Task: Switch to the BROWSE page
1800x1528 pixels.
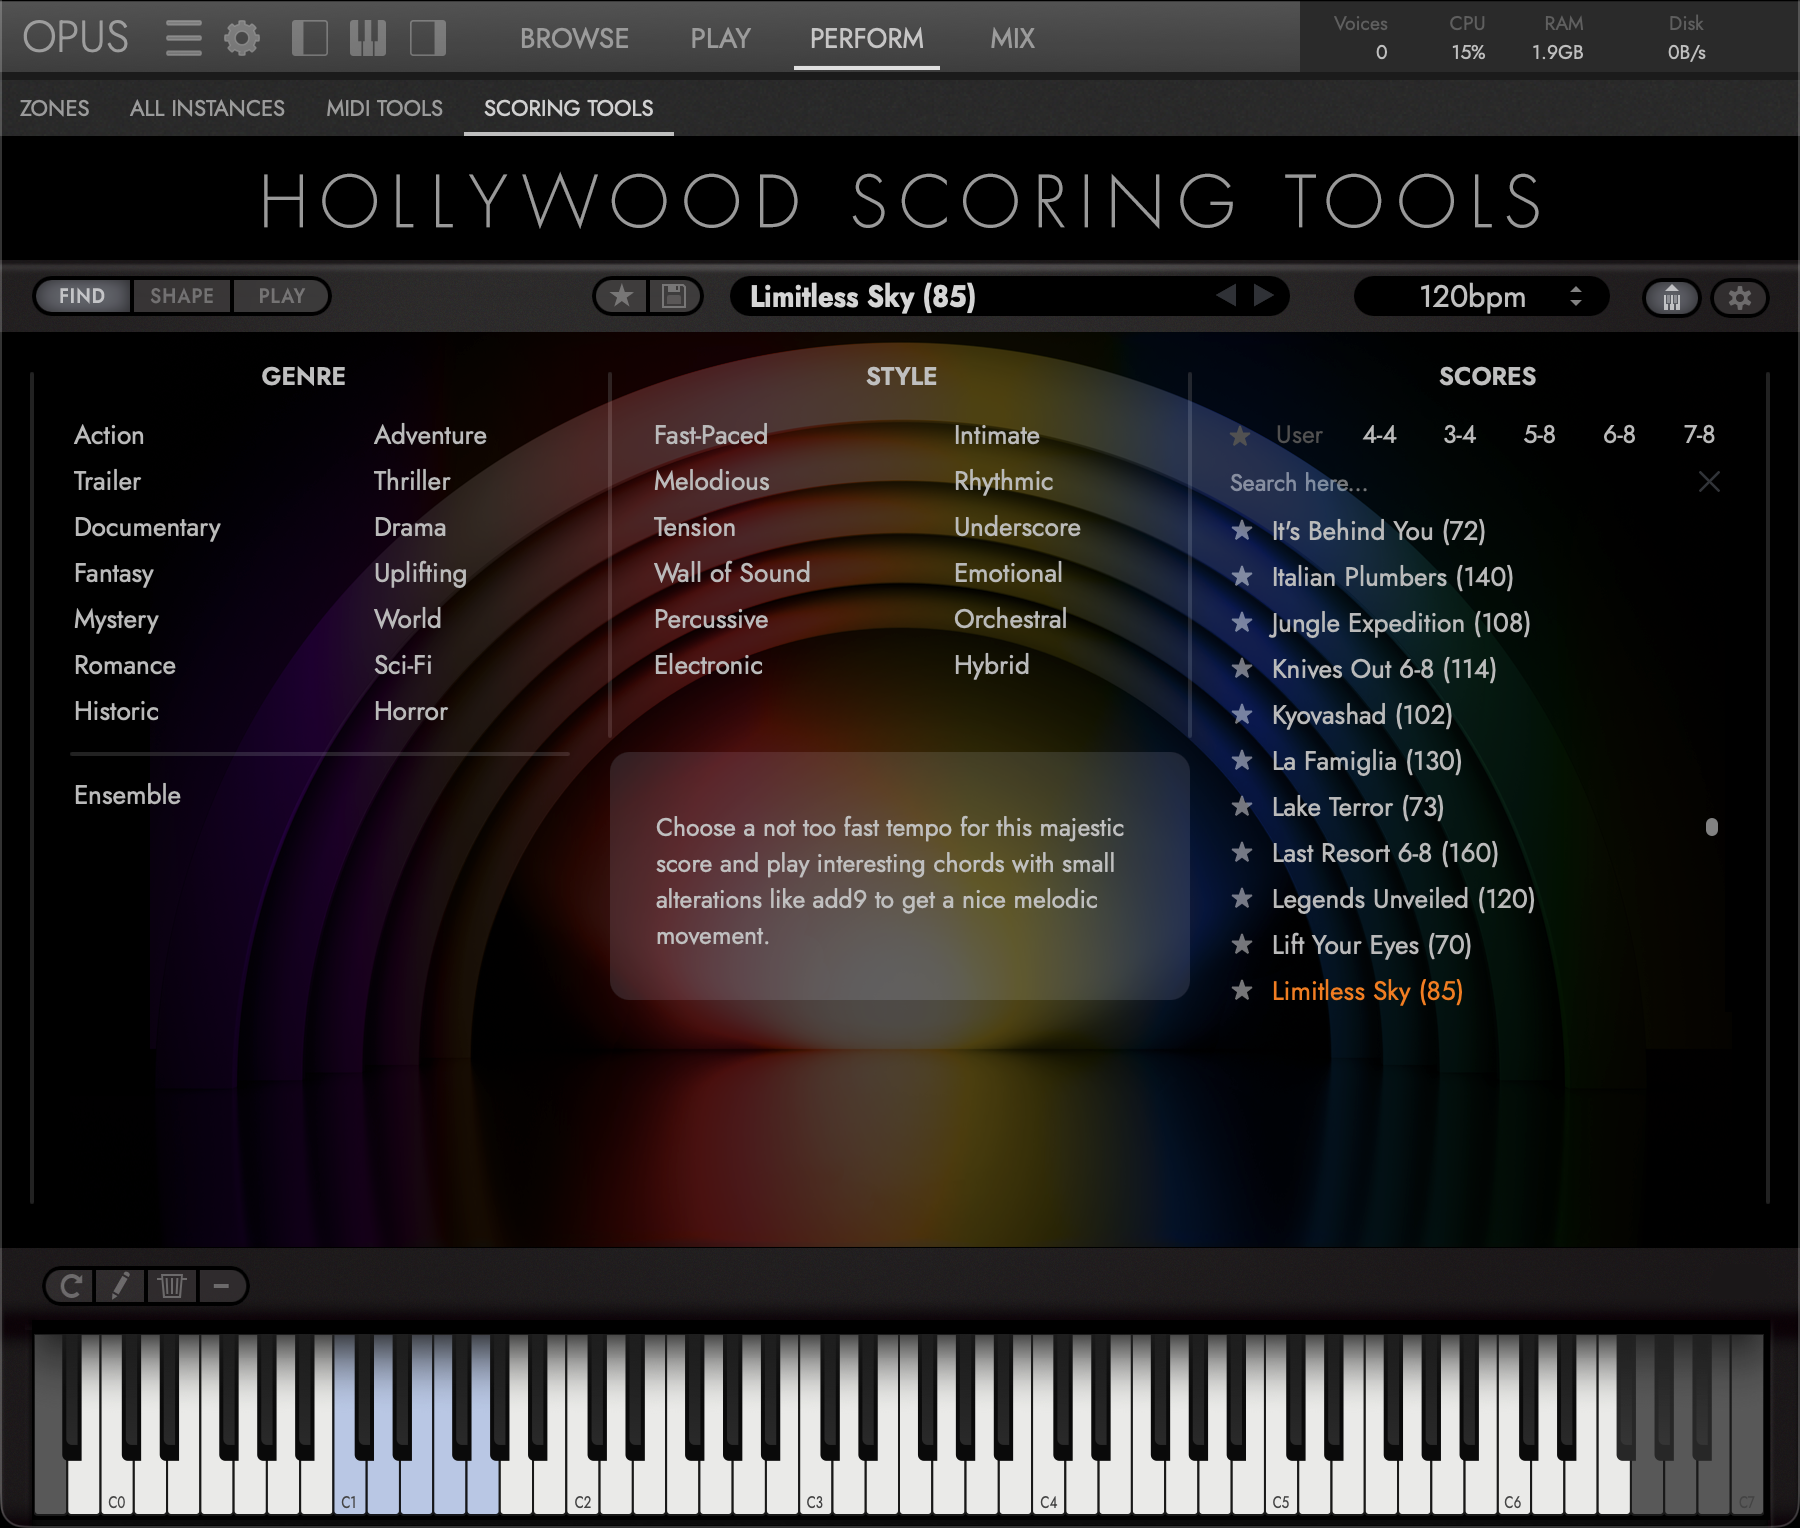Action: point(574,38)
